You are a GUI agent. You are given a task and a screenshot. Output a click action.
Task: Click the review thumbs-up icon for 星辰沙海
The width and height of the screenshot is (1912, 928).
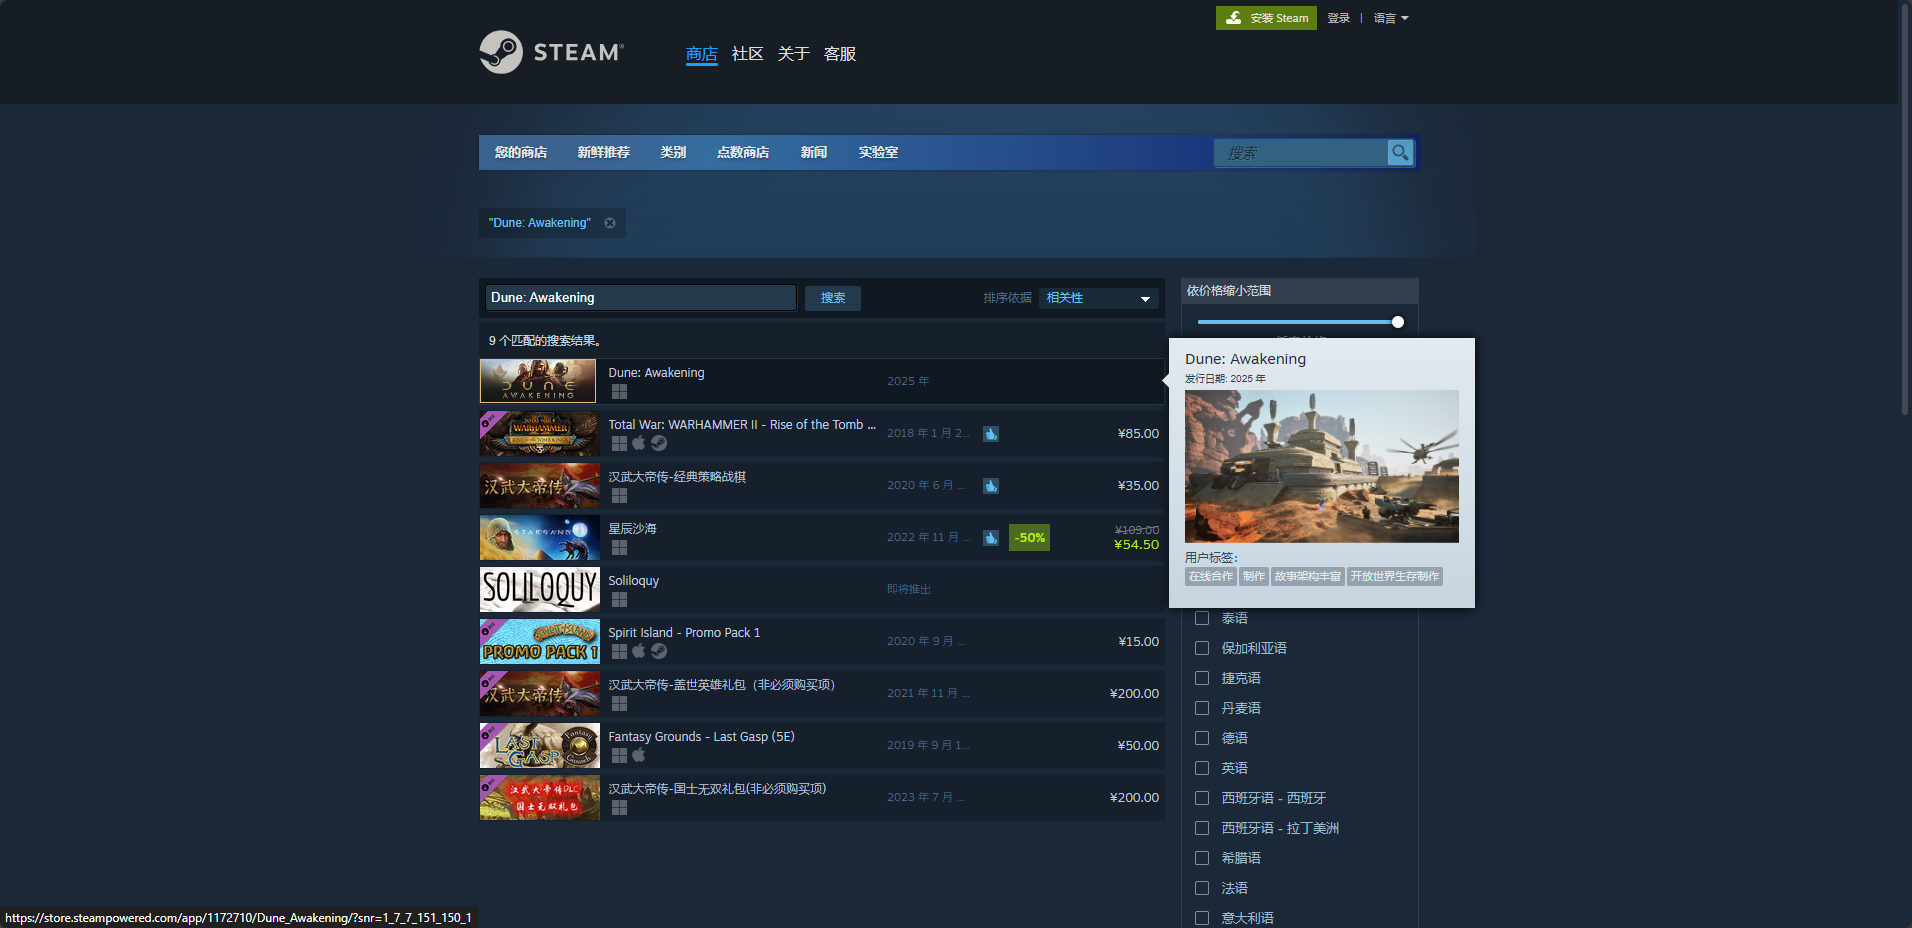(991, 537)
